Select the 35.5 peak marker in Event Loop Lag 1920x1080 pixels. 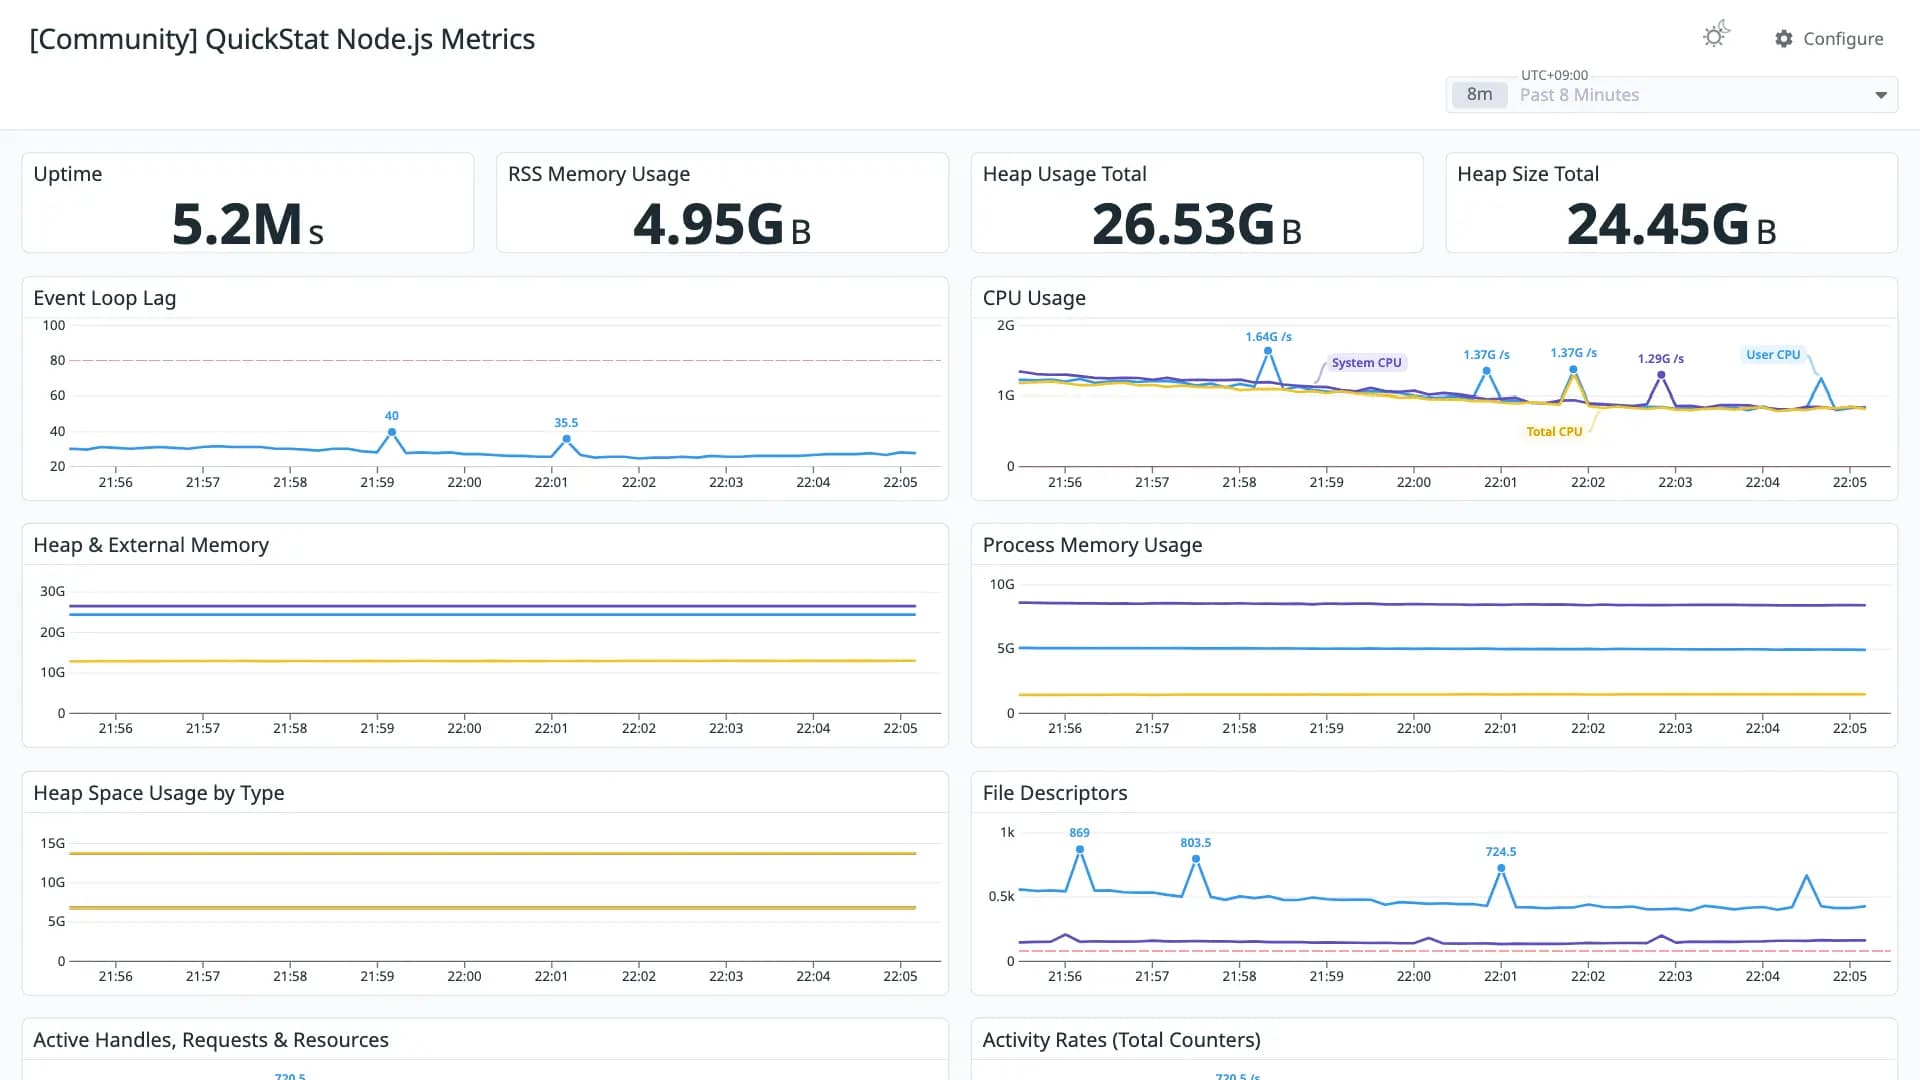[566, 439]
